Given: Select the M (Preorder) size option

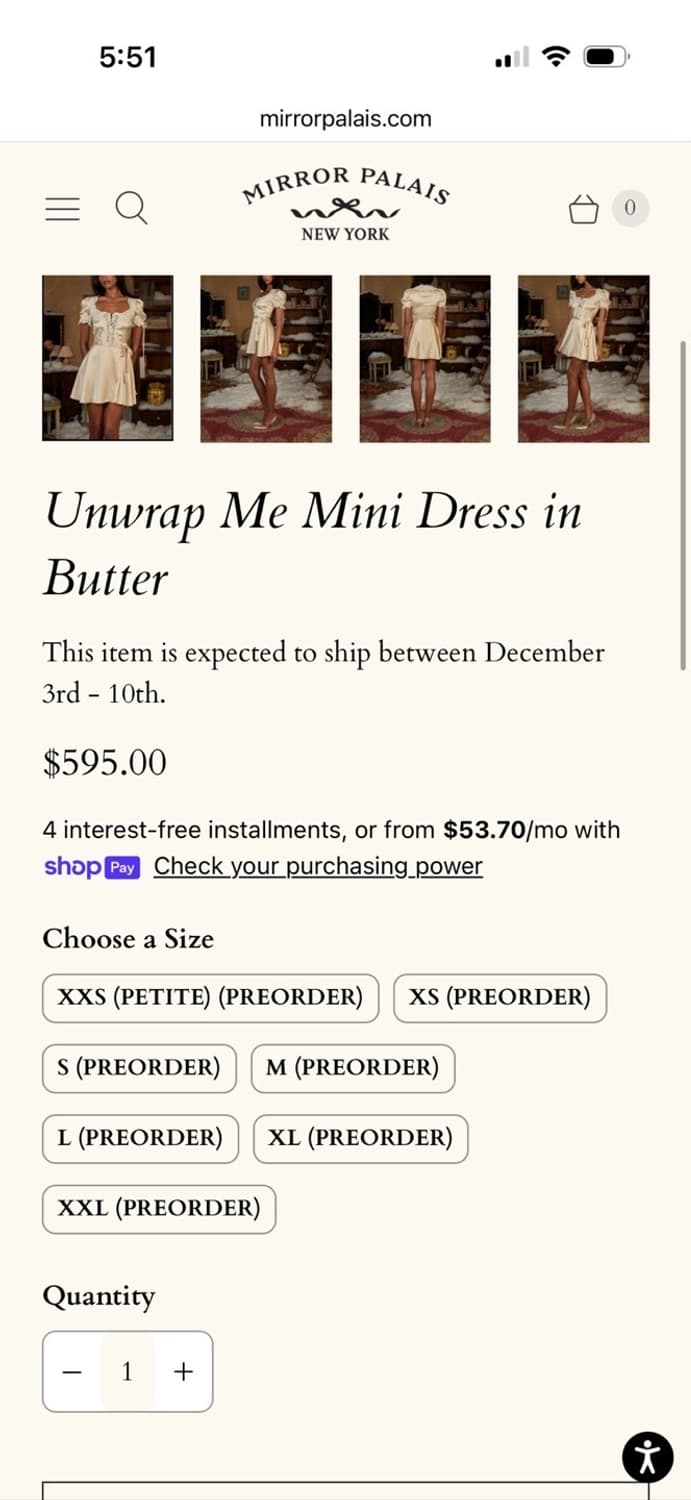Looking at the screenshot, I should click(352, 1067).
